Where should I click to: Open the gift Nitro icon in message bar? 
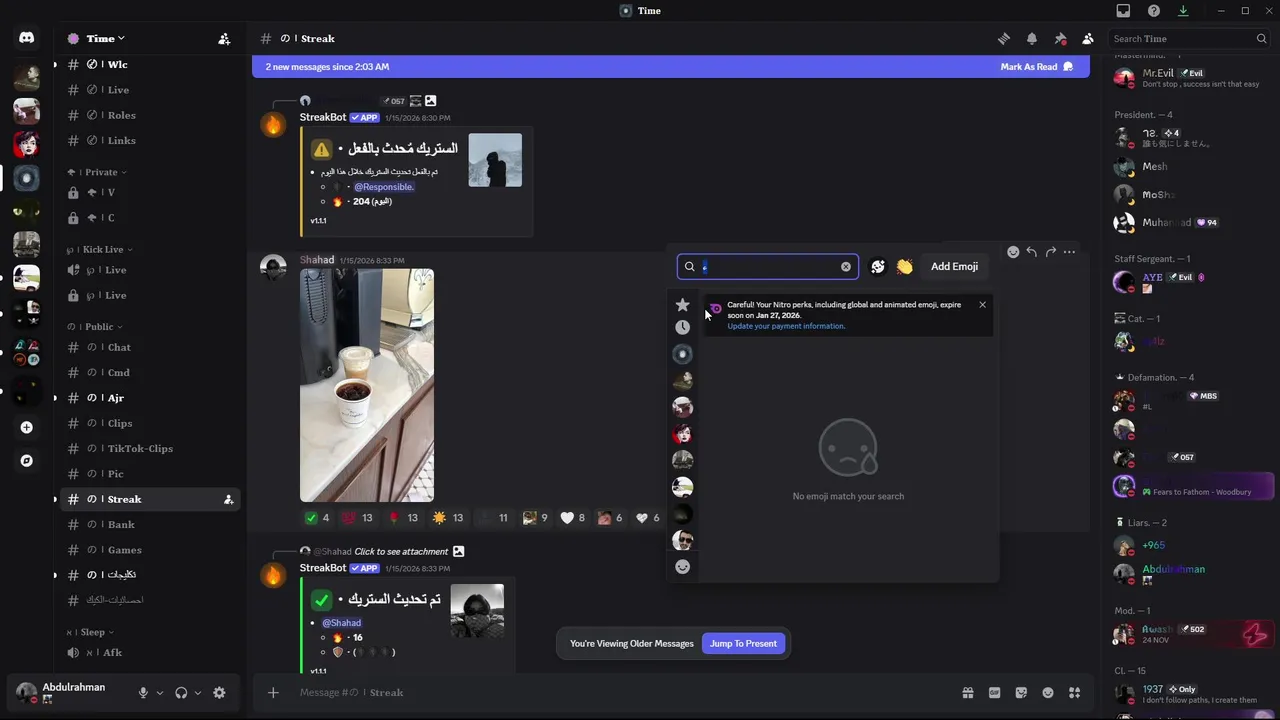[x=968, y=693]
